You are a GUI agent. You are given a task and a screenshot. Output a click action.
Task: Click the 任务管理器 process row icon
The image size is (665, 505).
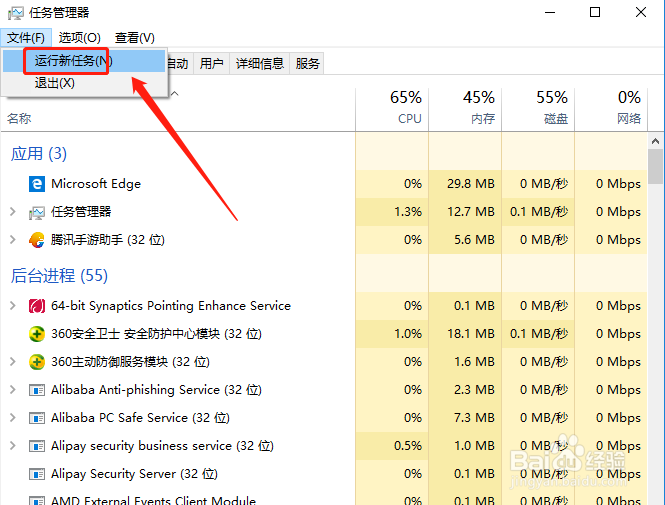click(x=37, y=212)
